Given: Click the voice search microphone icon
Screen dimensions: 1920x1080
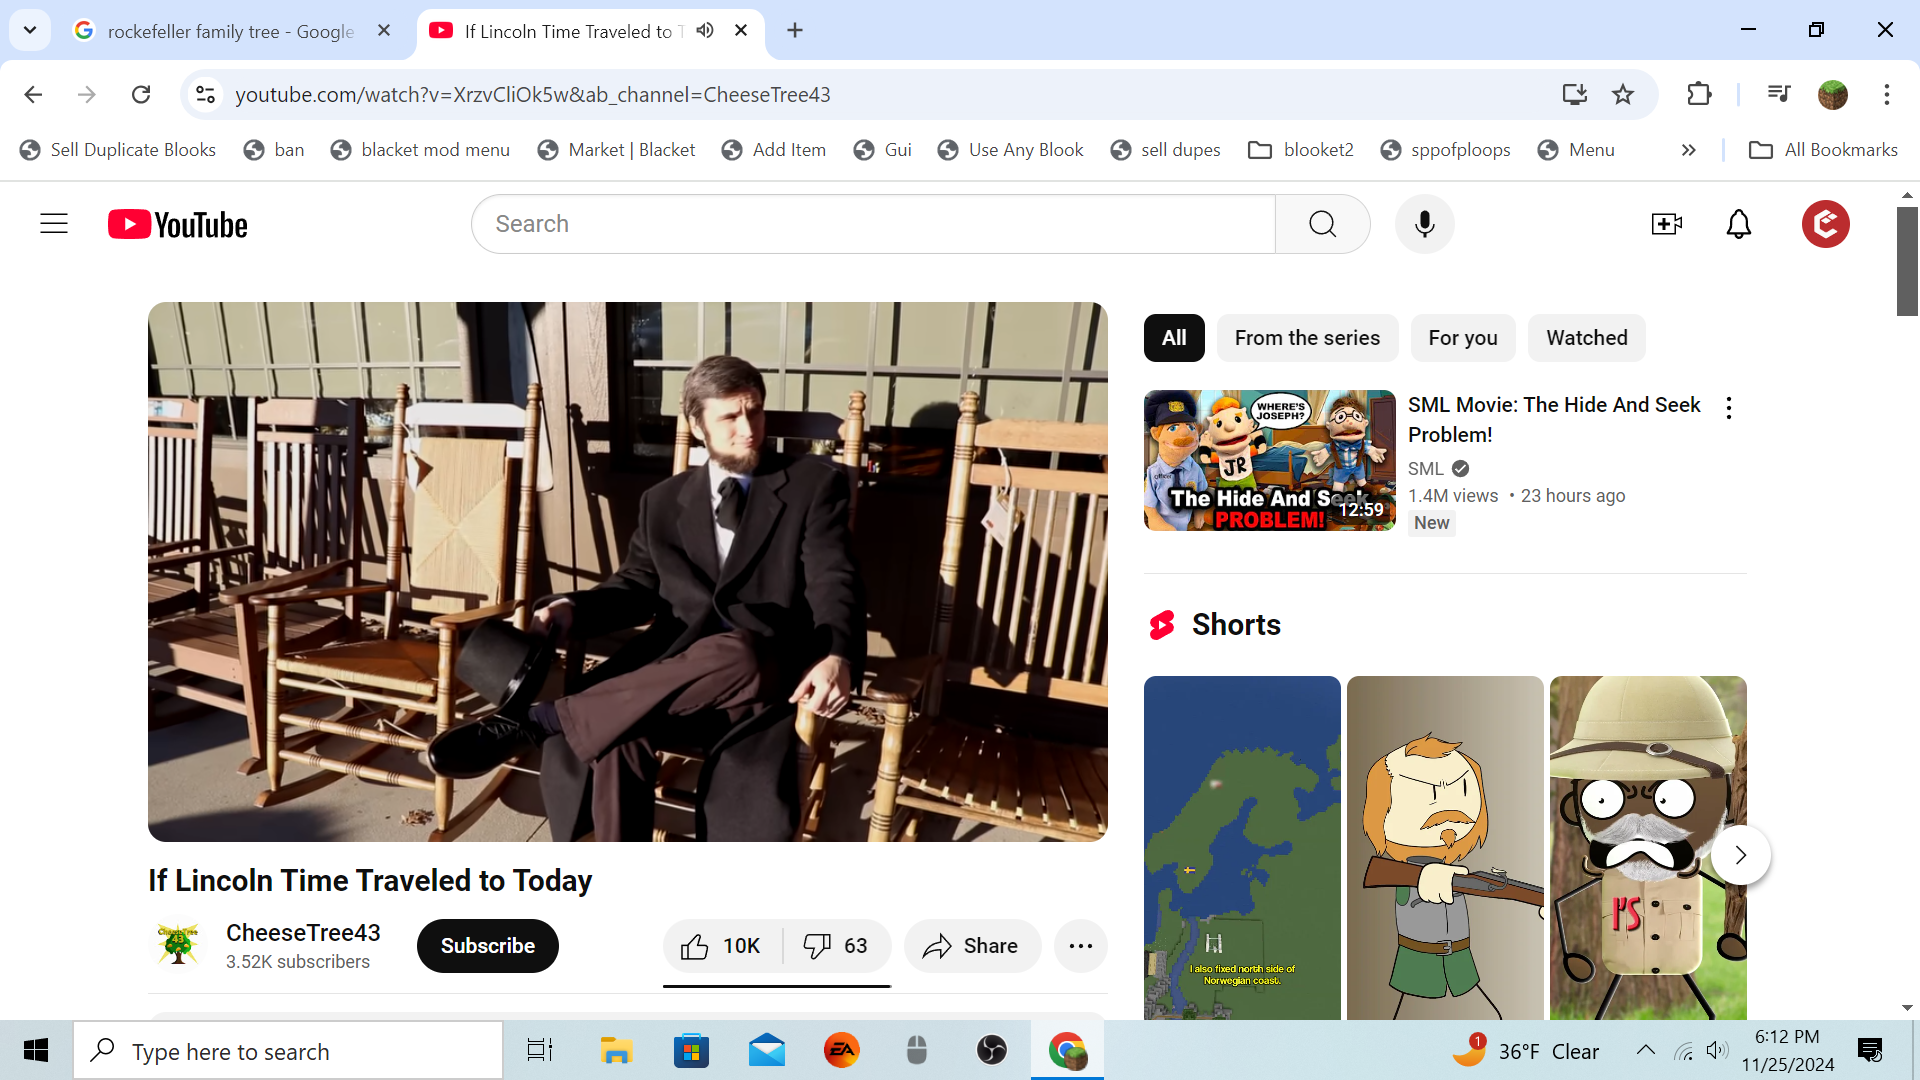Looking at the screenshot, I should click(x=1424, y=224).
